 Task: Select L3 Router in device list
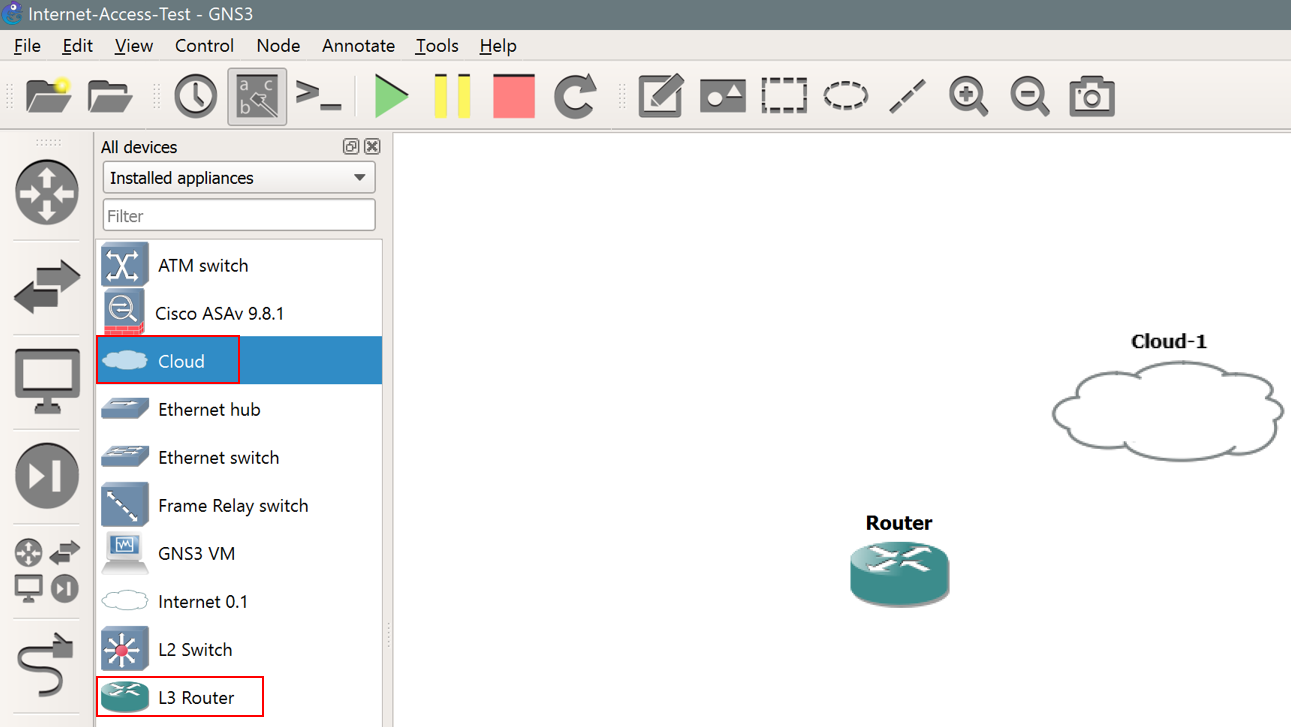pos(195,697)
